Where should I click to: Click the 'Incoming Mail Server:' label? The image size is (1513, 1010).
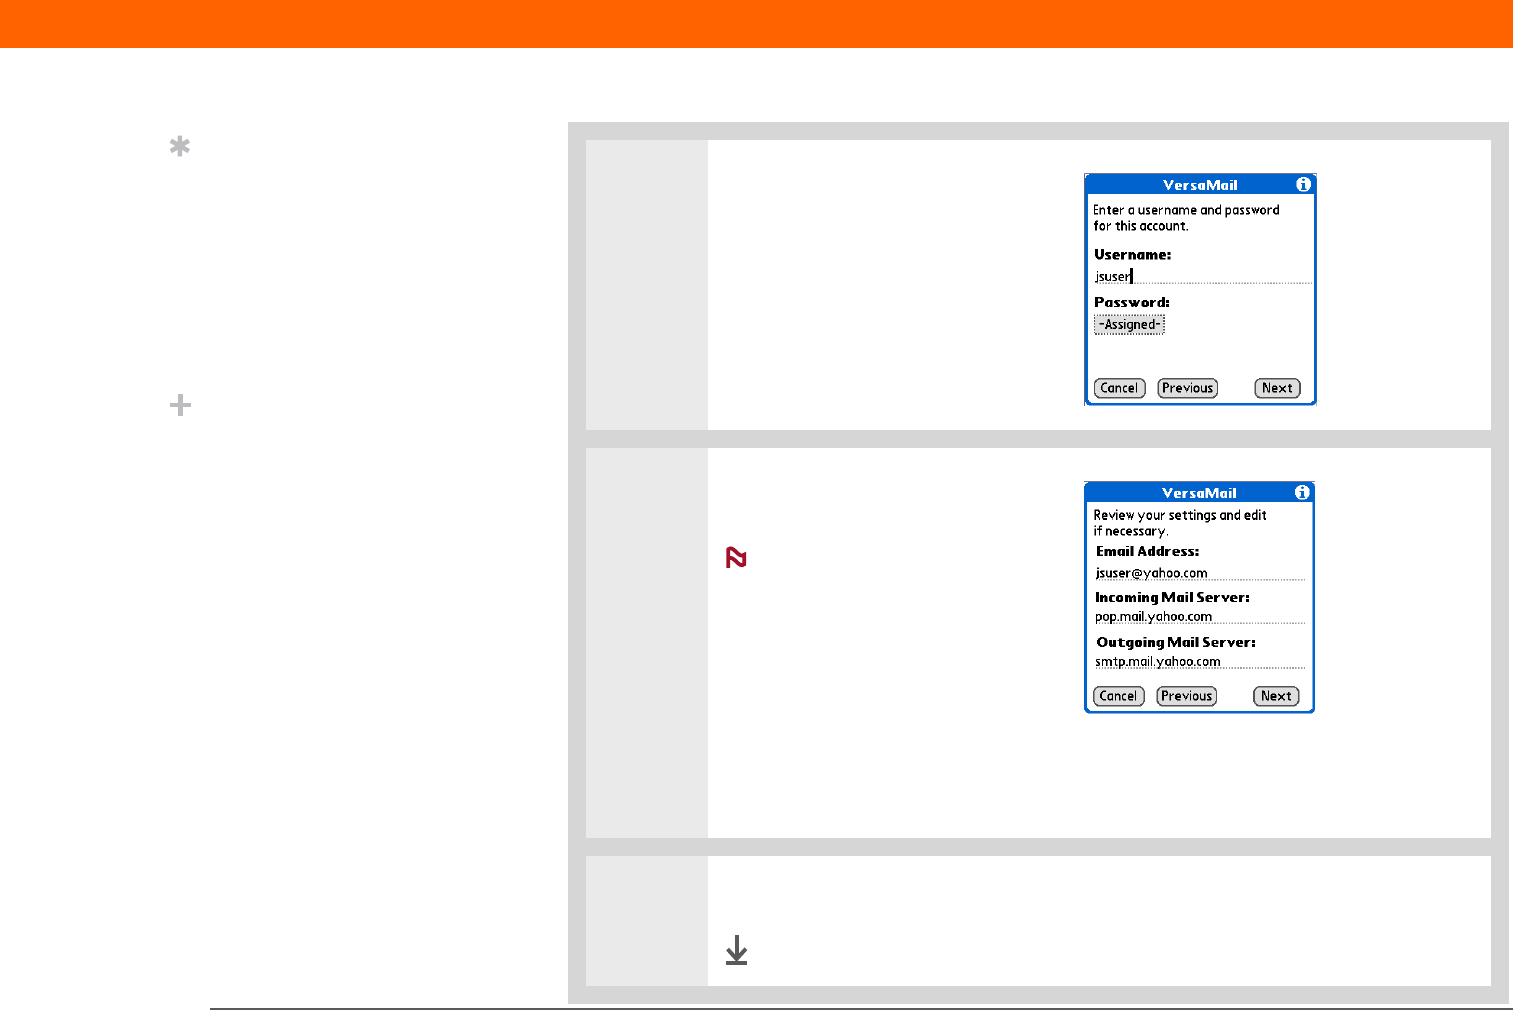[x=1172, y=597]
